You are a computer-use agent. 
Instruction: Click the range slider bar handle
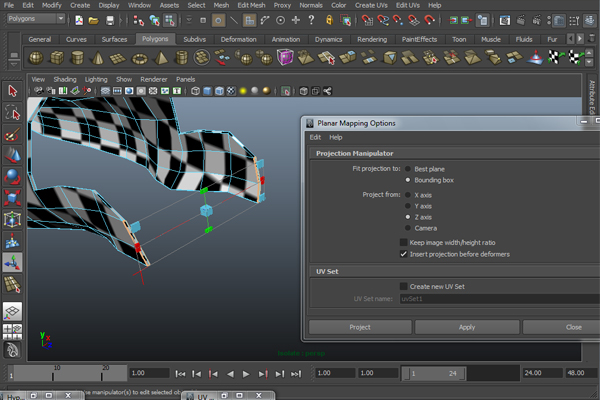click(434, 373)
